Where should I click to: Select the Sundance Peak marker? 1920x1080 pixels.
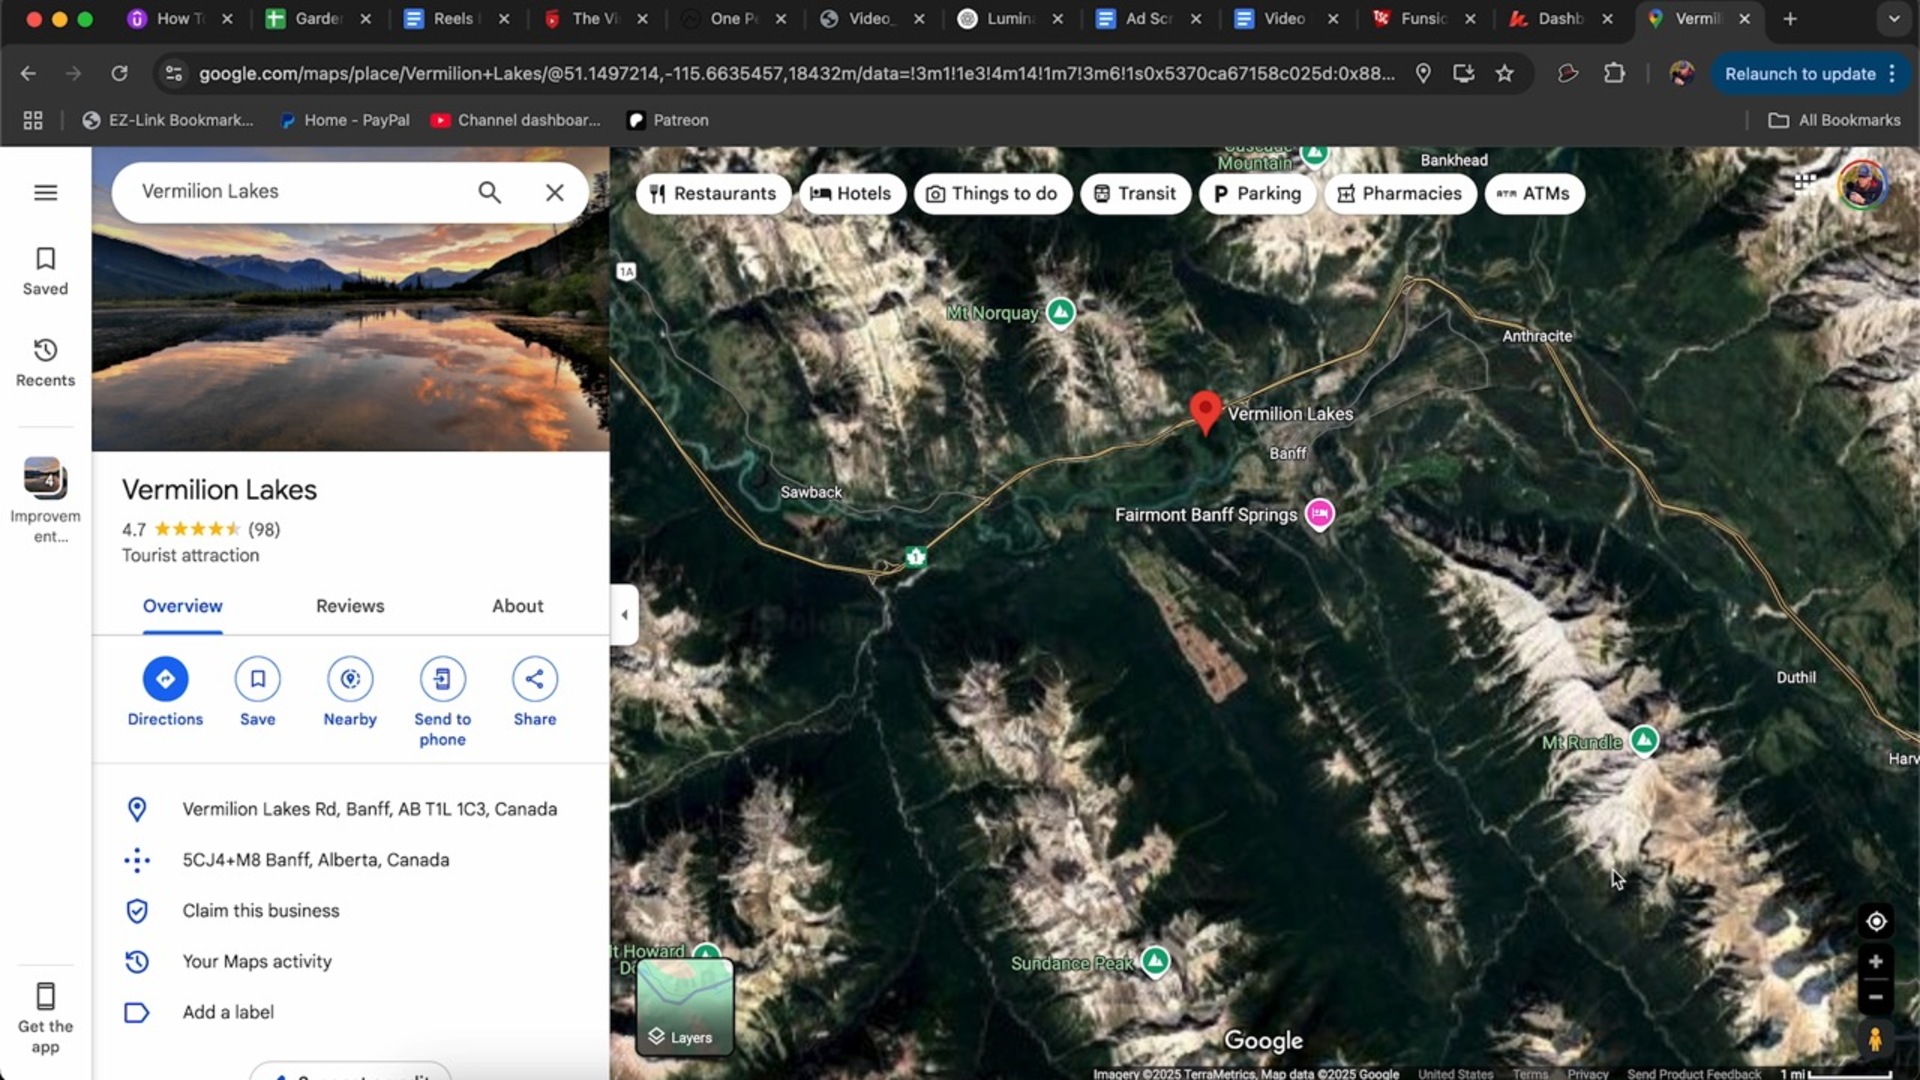point(1156,962)
